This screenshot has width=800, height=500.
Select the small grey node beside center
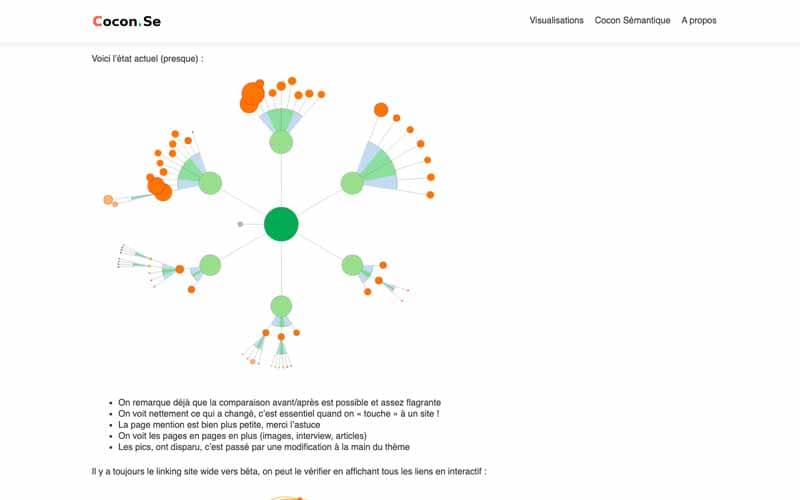pos(240,224)
